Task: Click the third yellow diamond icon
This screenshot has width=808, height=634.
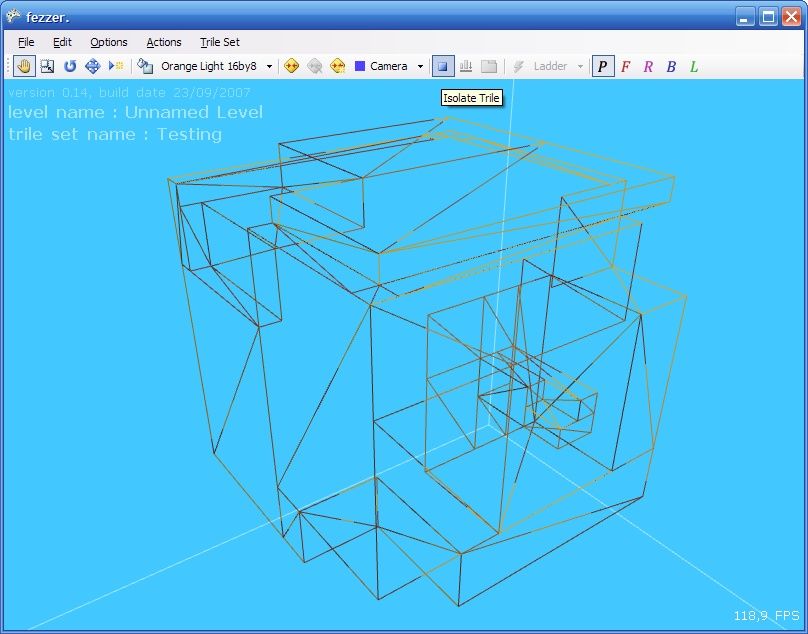Action: pos(337,66)
